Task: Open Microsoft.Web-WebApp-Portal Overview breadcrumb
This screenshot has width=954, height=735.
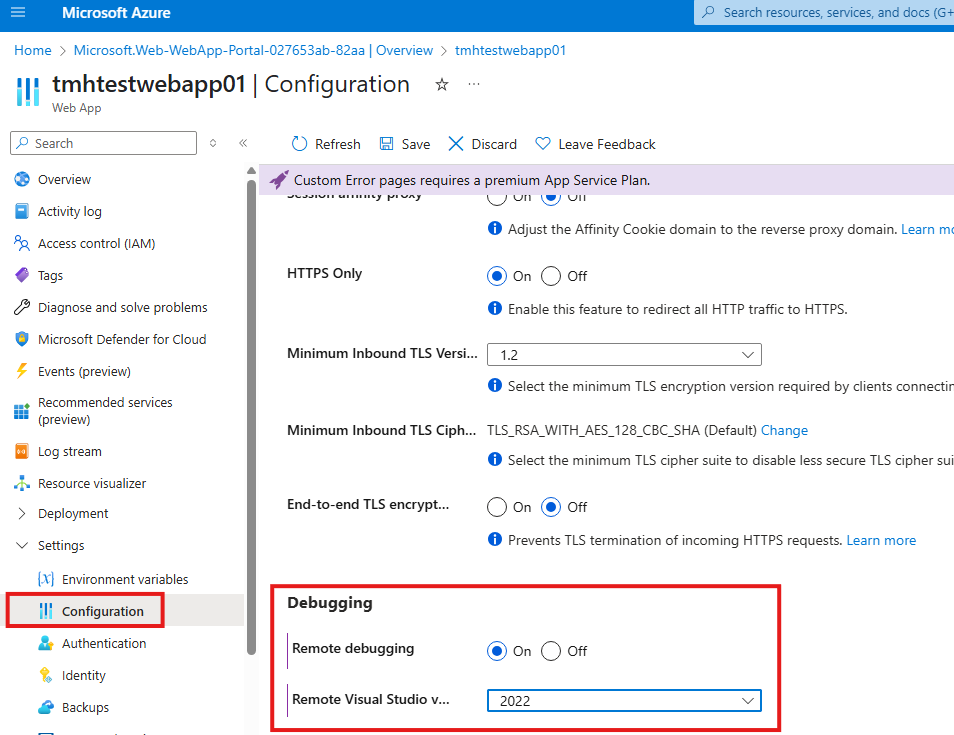Action: click(253, 51)
